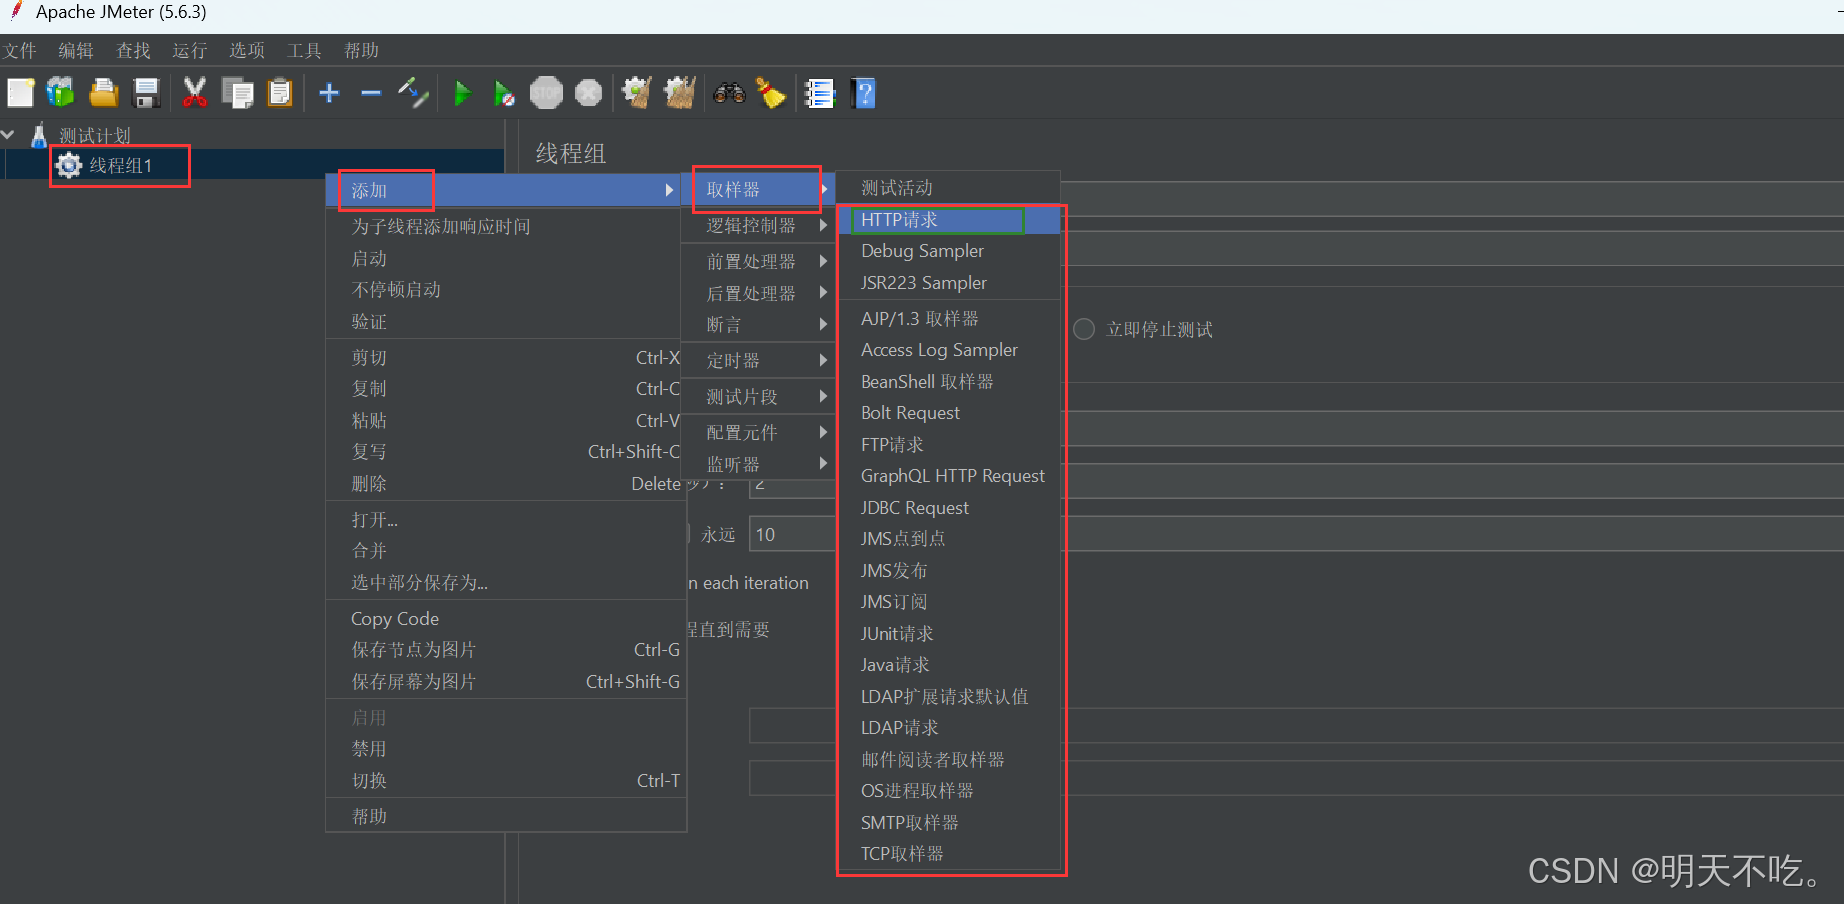Click the plus Expand all icon
Viewport: 1844px width, 904px height.
click(329, 93)
